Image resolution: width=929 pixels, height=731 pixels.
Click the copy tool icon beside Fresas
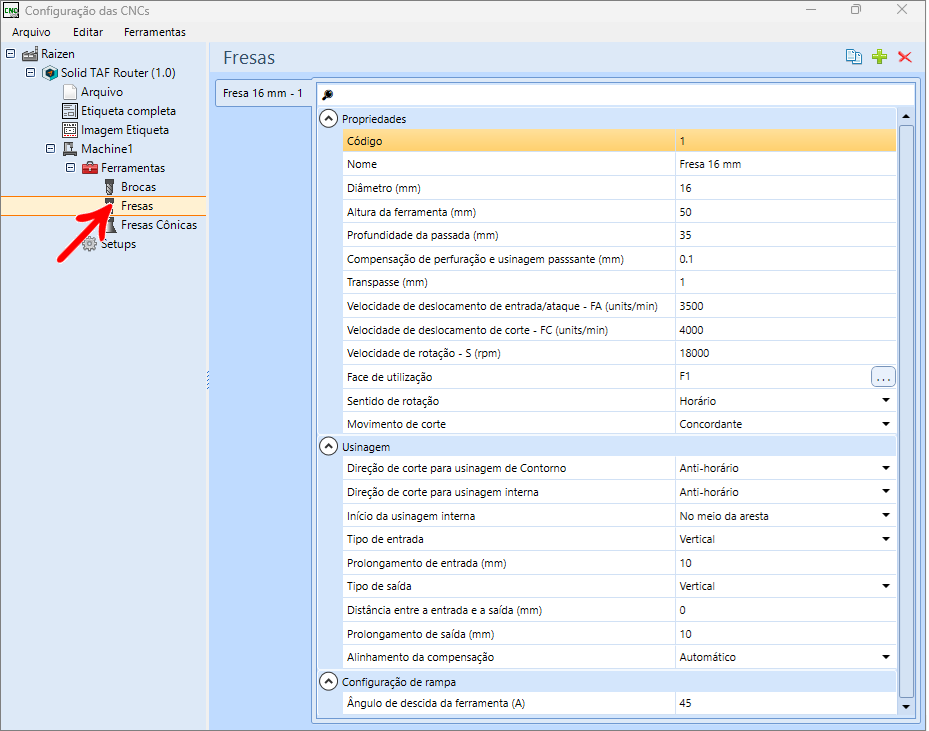(853, 57)
